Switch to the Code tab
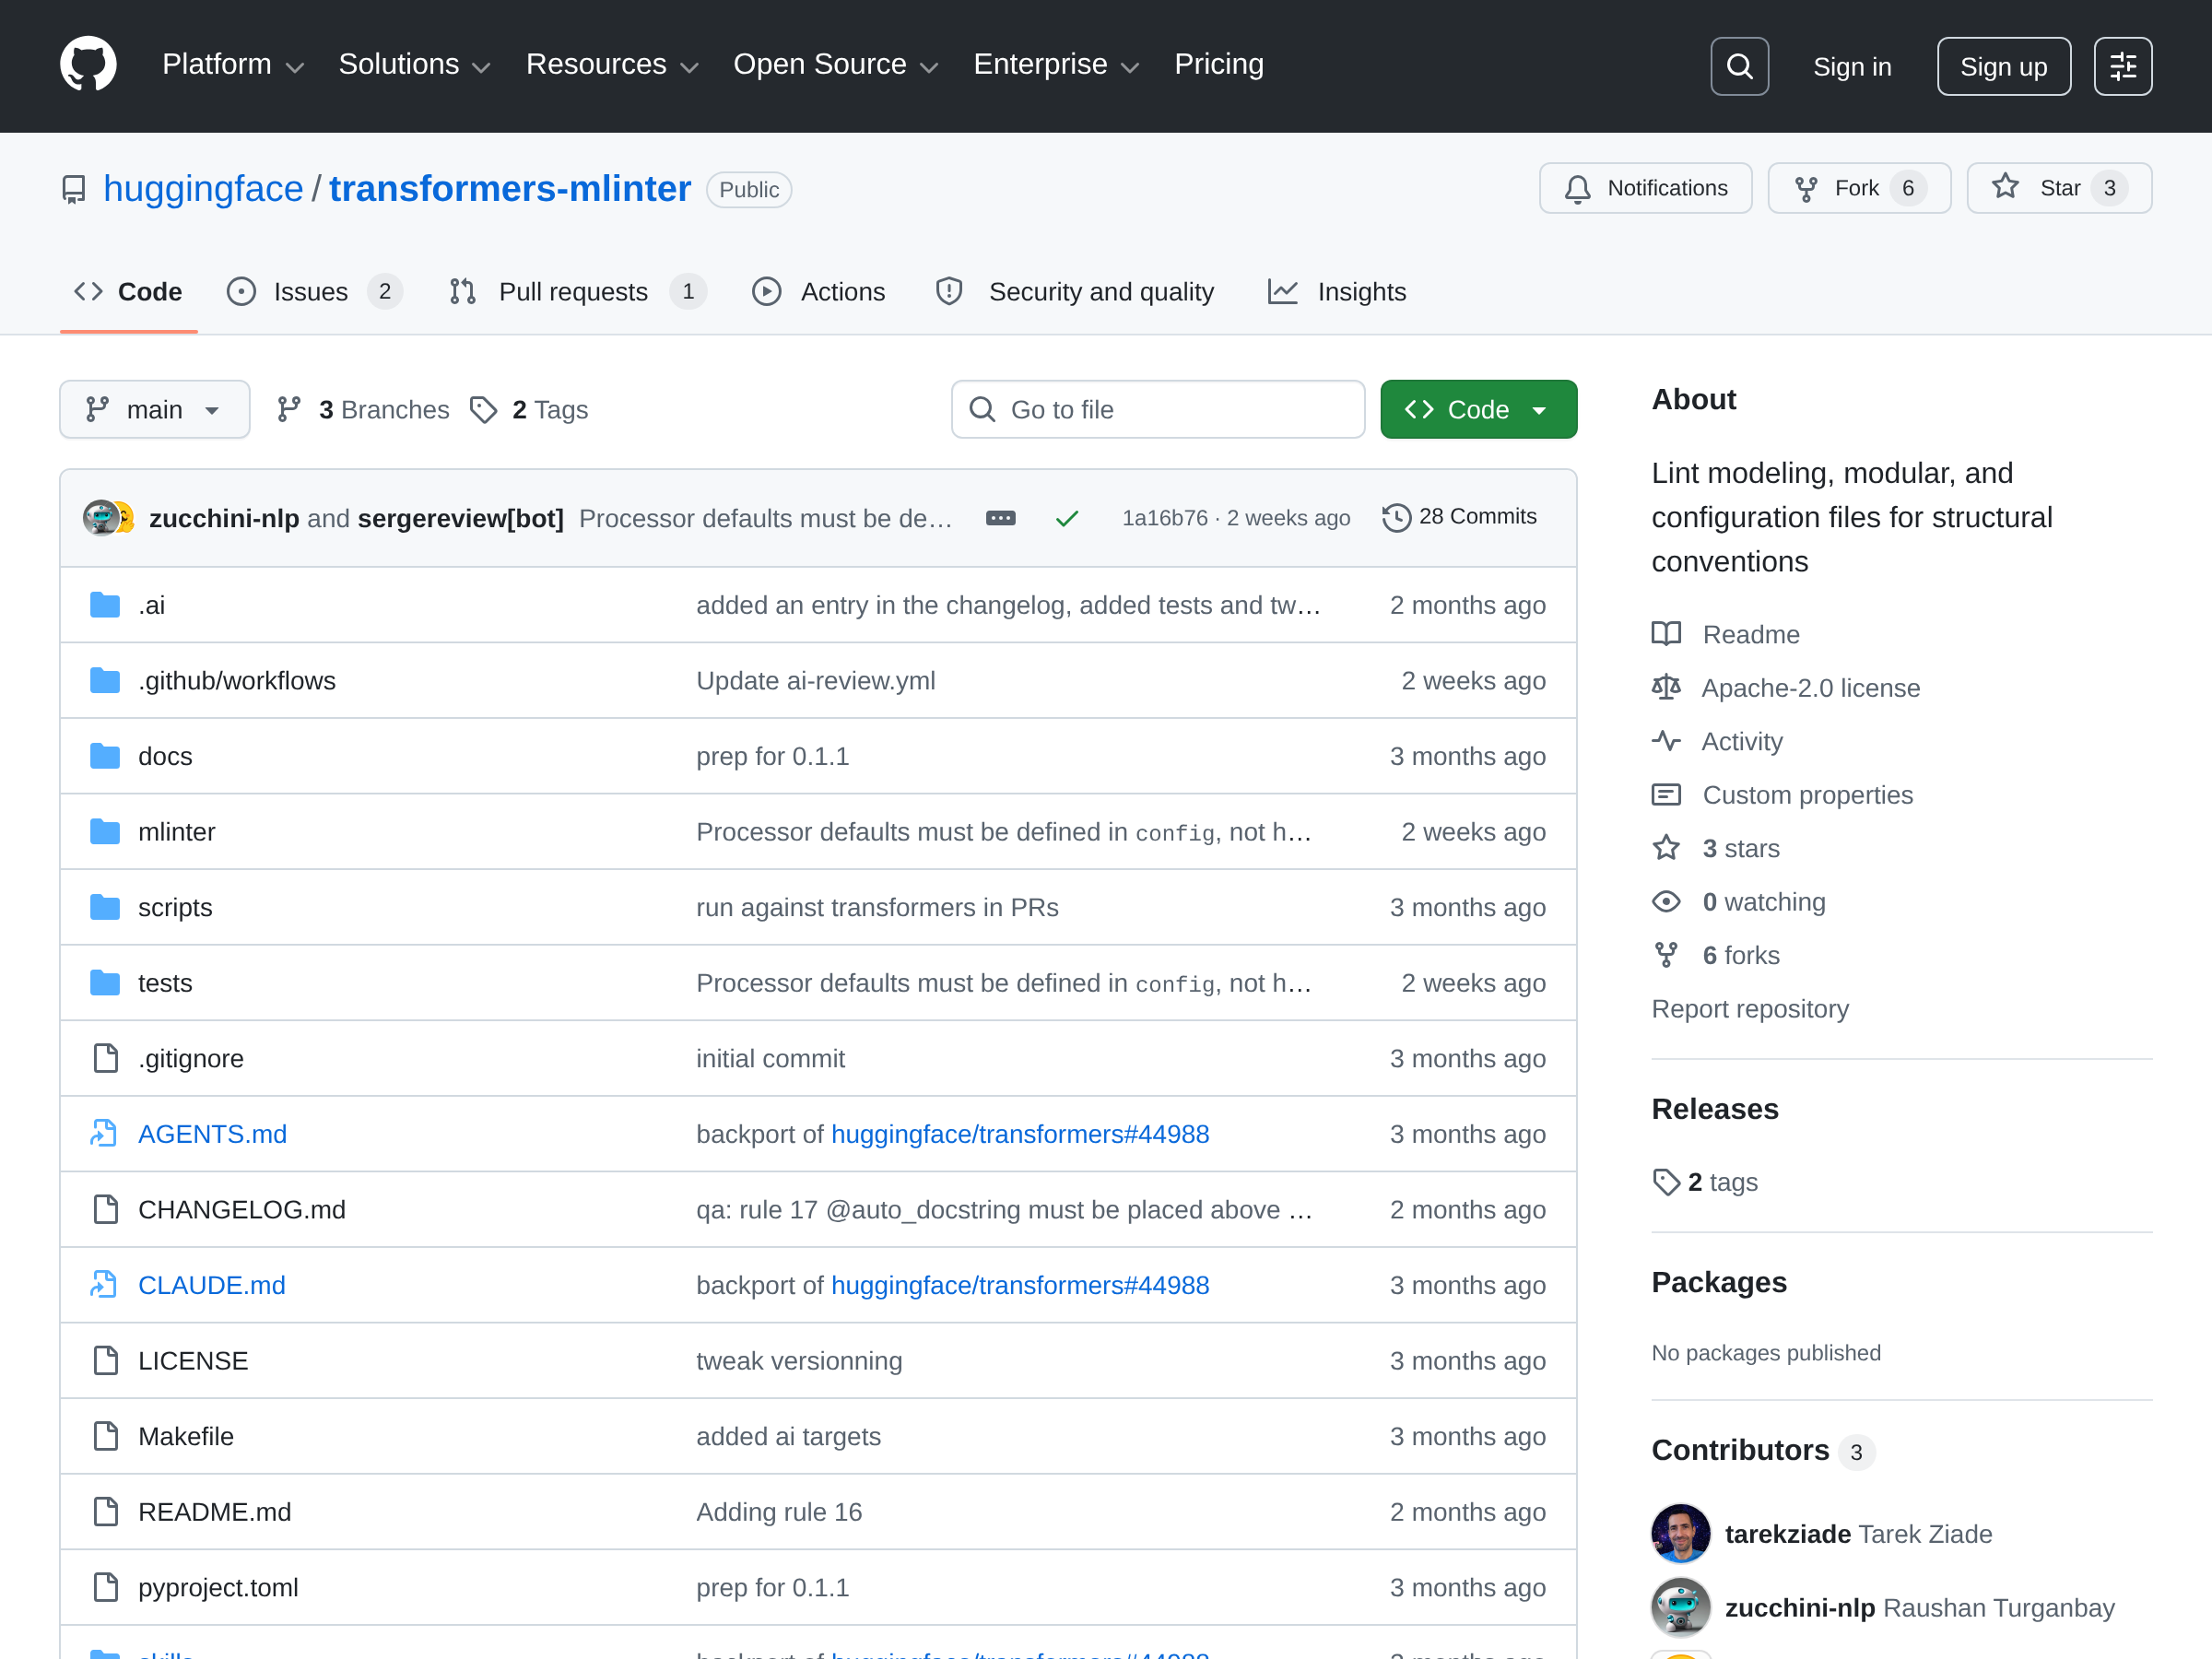Image resolution: width=2212 pixels, height=1659 pixels. pos(128,292)
